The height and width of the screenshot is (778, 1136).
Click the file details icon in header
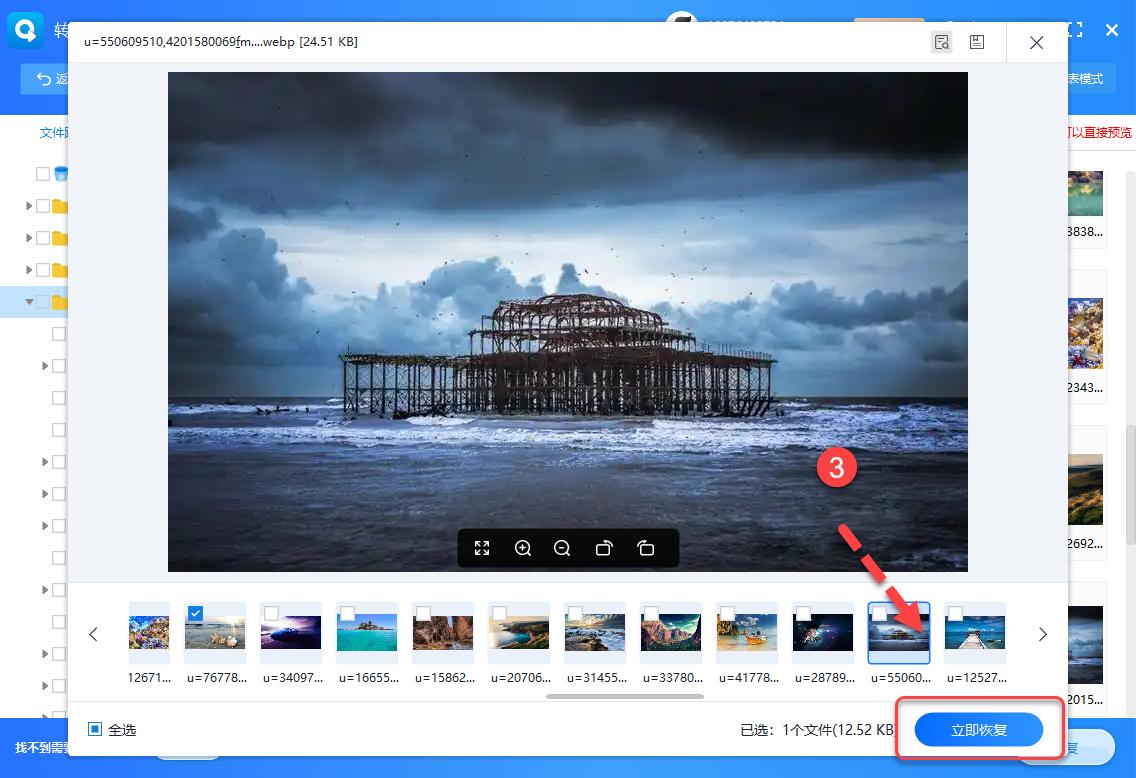(977, 42)
